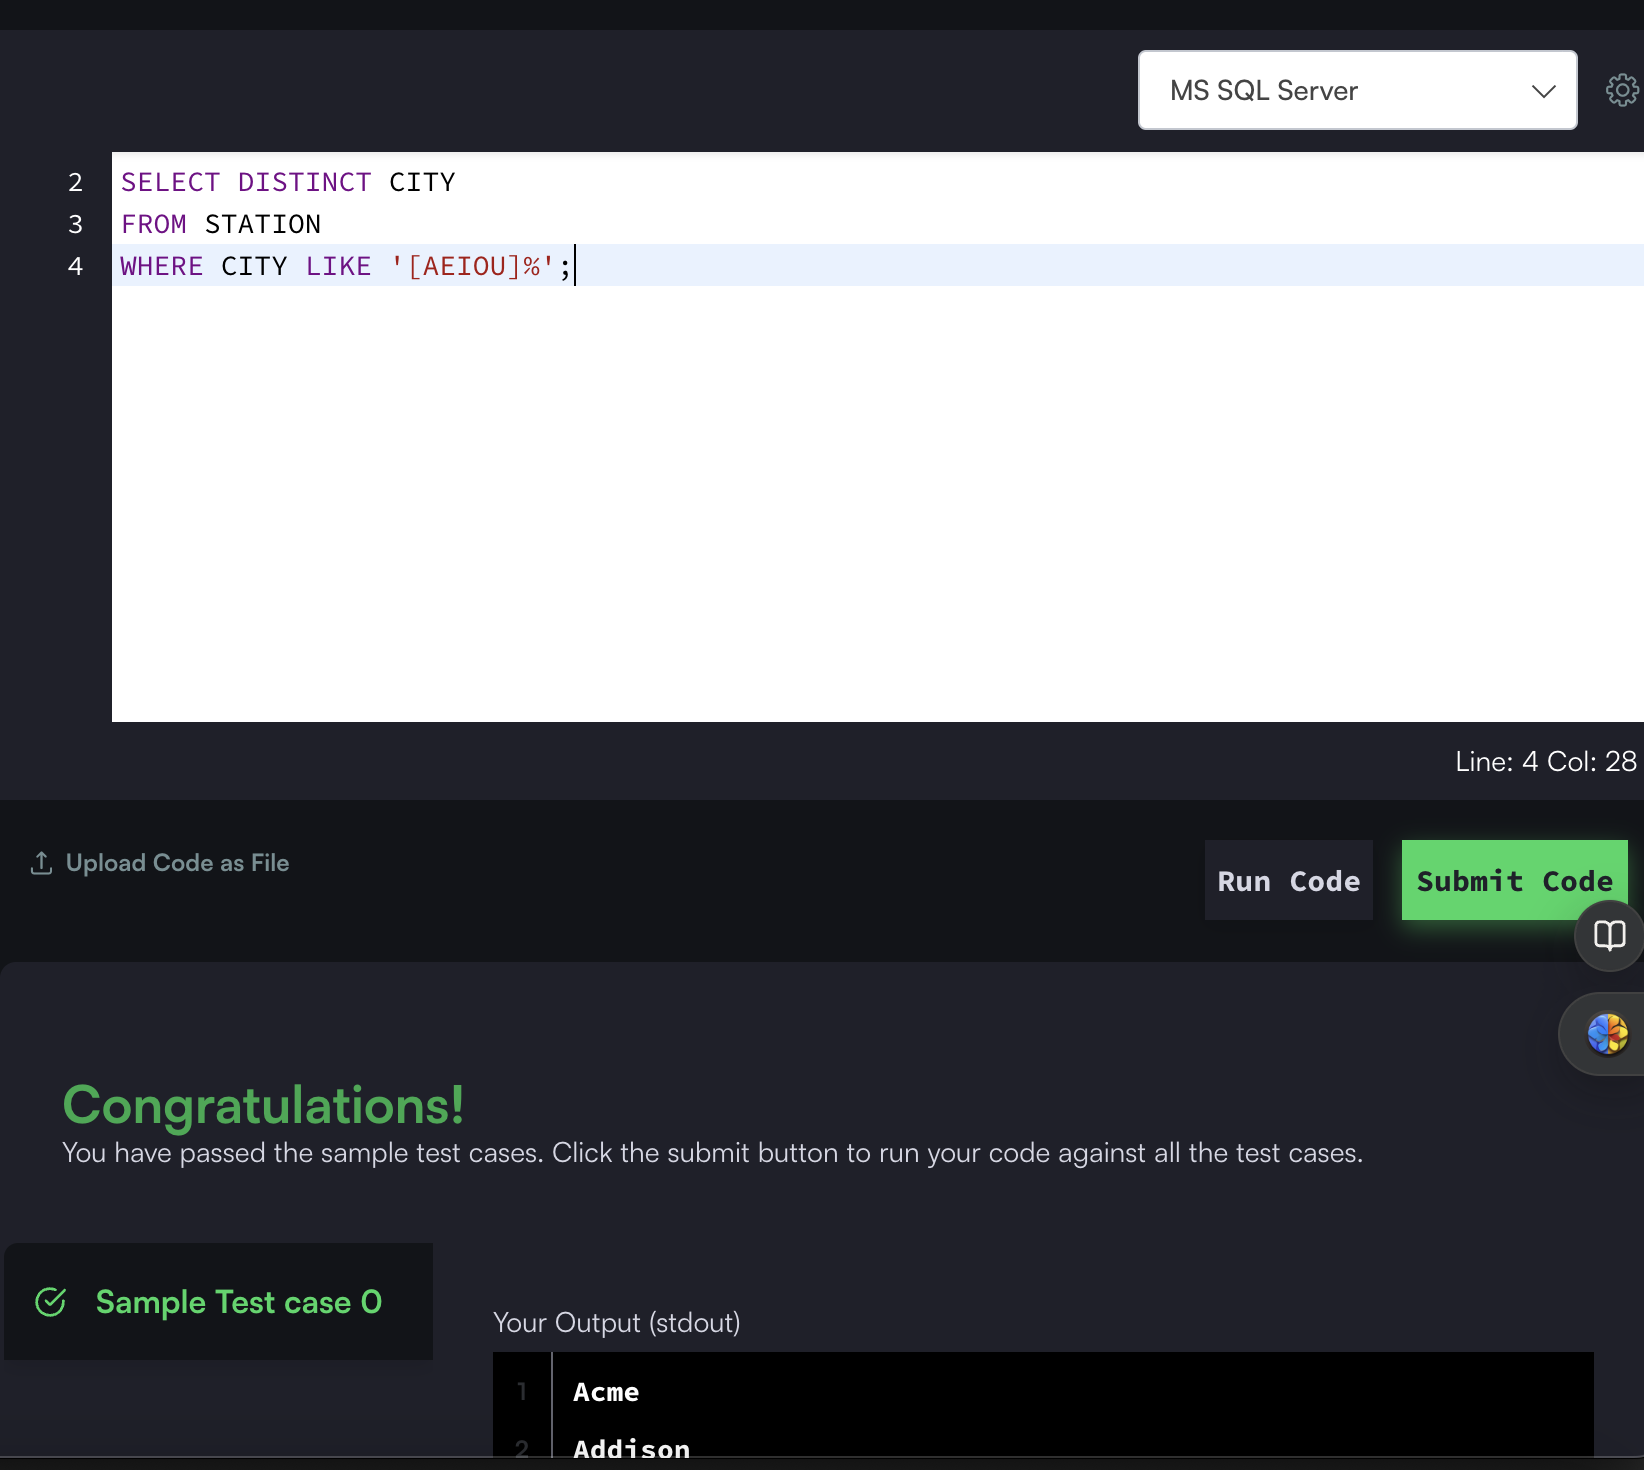Open the MS SQL Server language dropdown
Viewport: 1644px width, 1470px height.
point(1357,90)
